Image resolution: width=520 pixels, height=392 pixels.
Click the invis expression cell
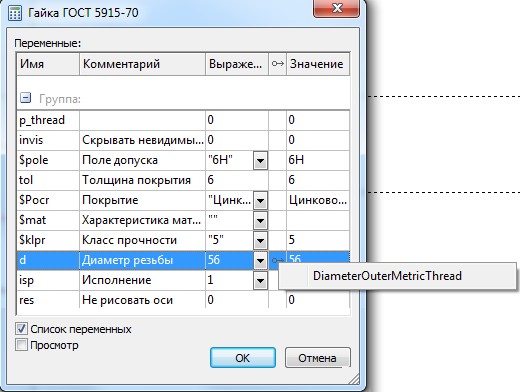click(237, 140)
